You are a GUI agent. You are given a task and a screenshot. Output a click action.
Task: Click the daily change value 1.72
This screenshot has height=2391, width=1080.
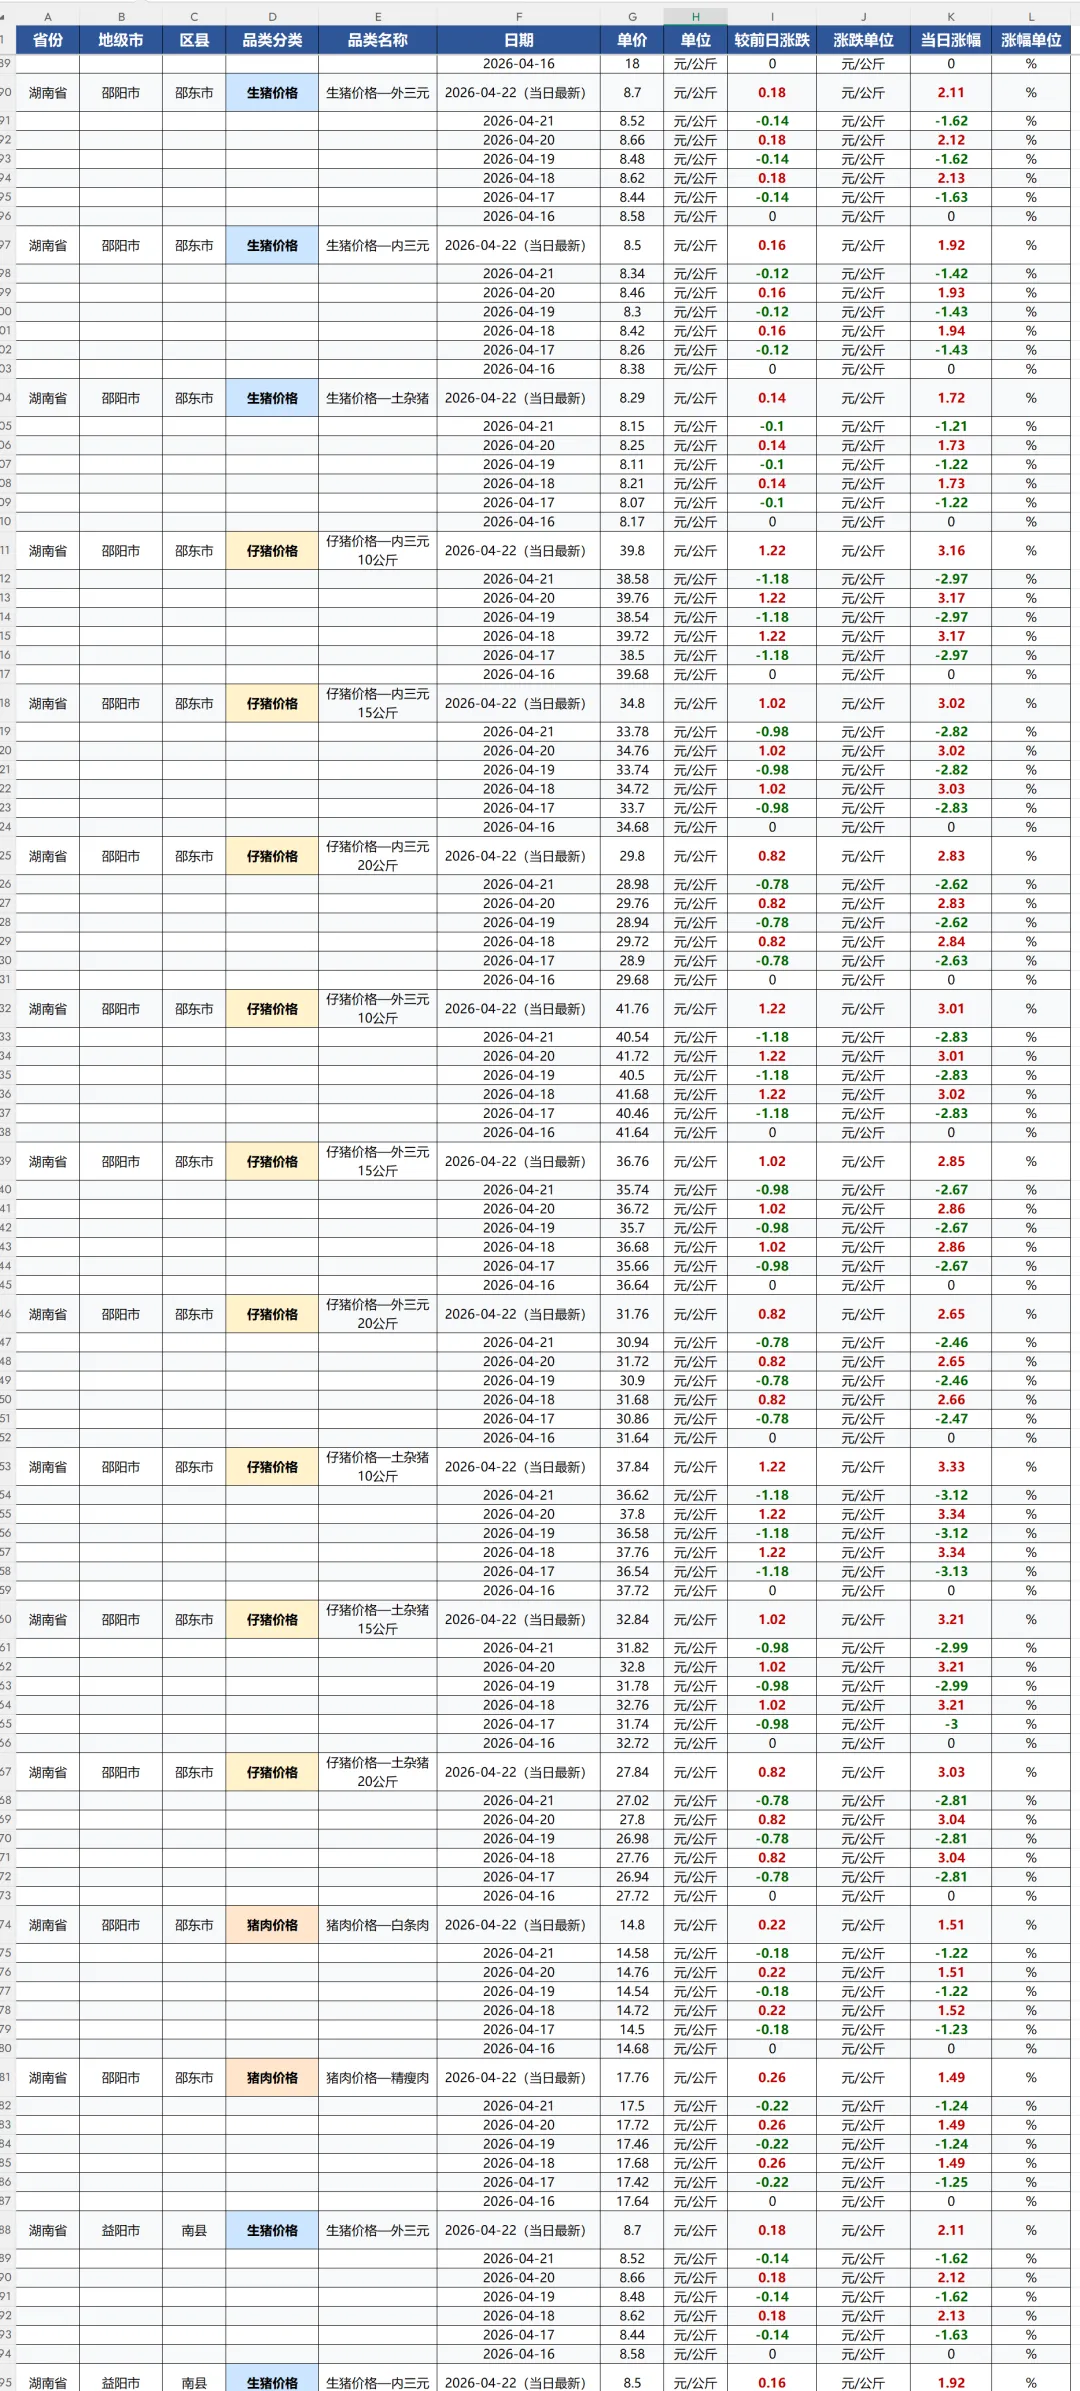pyautogui.click(x=950, y=398)
